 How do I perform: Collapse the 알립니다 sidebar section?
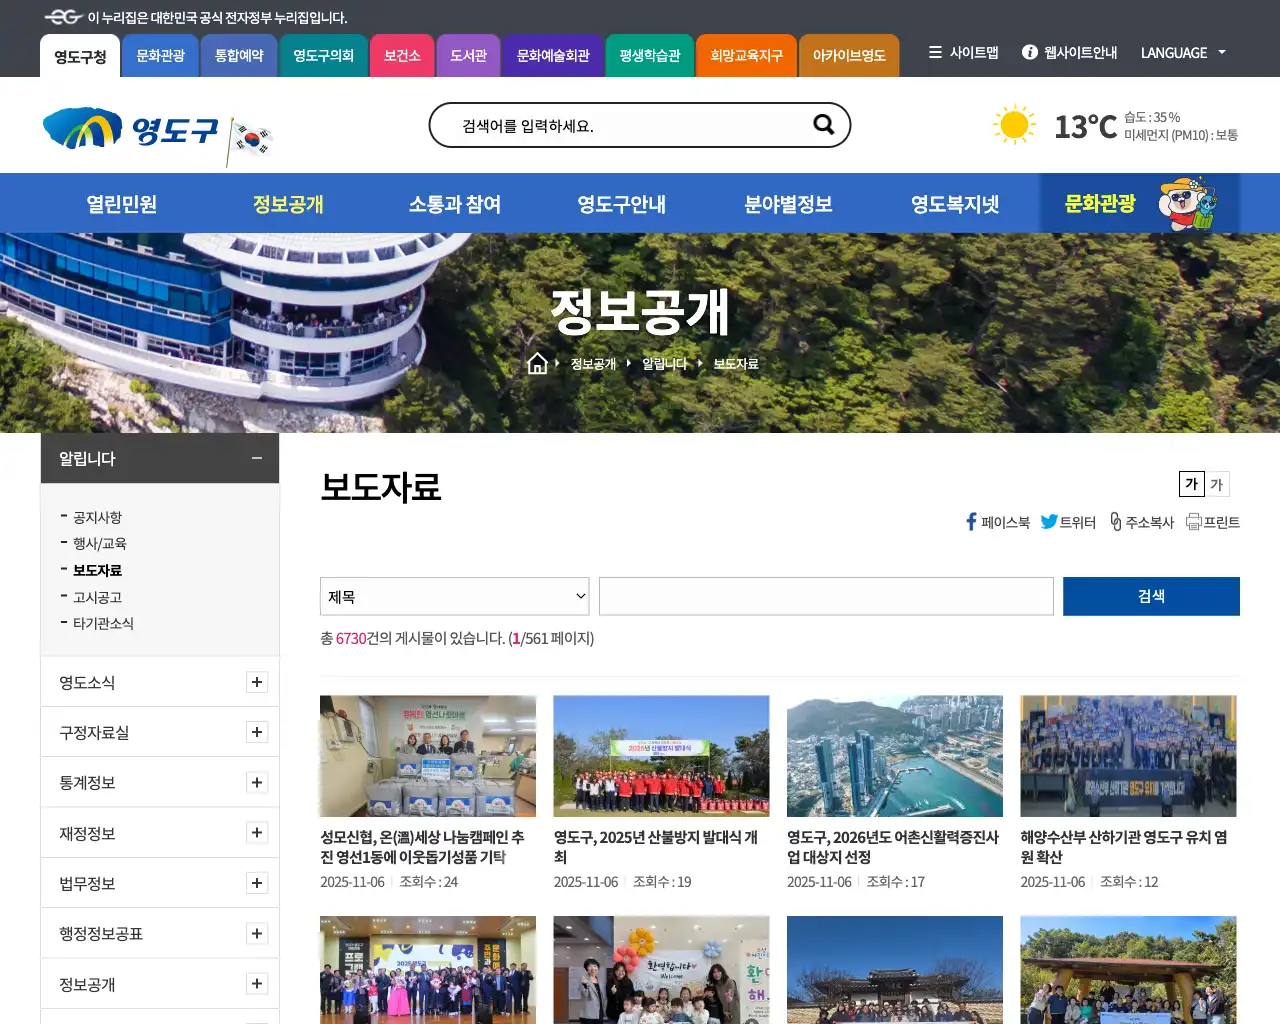[x=256, y=458]
